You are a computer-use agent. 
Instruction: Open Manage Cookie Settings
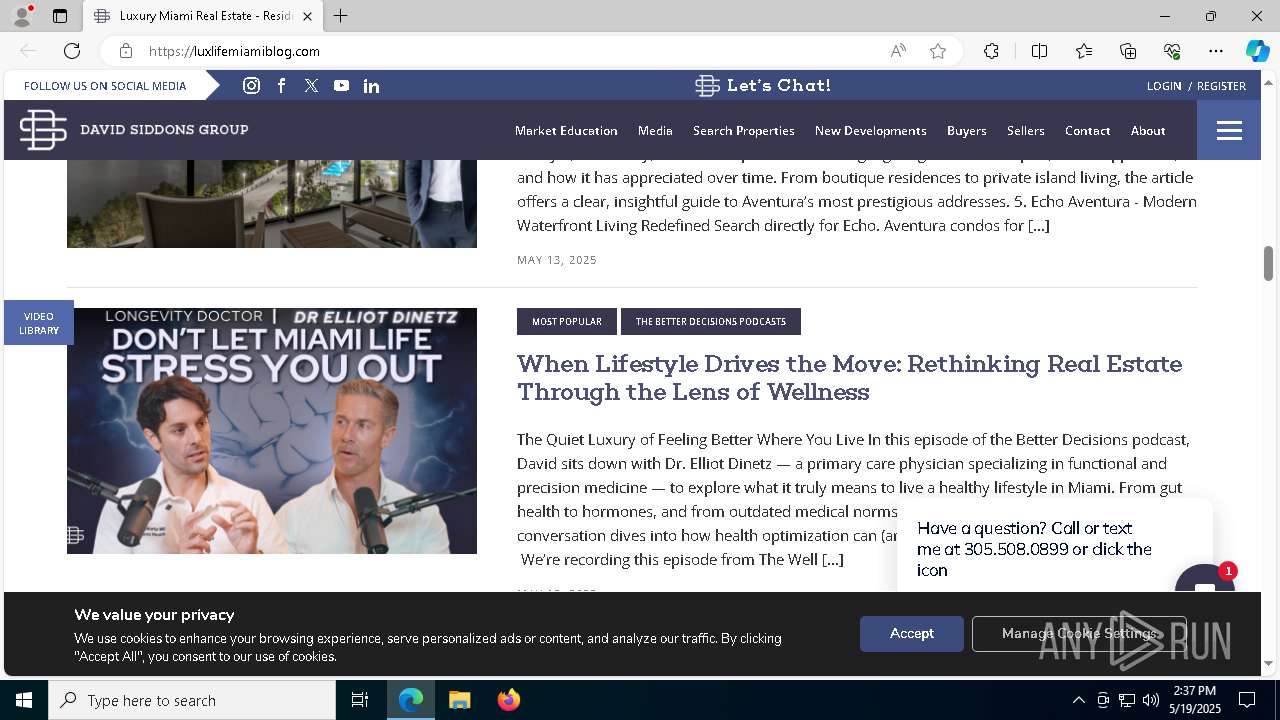[x=1079, y=634]
